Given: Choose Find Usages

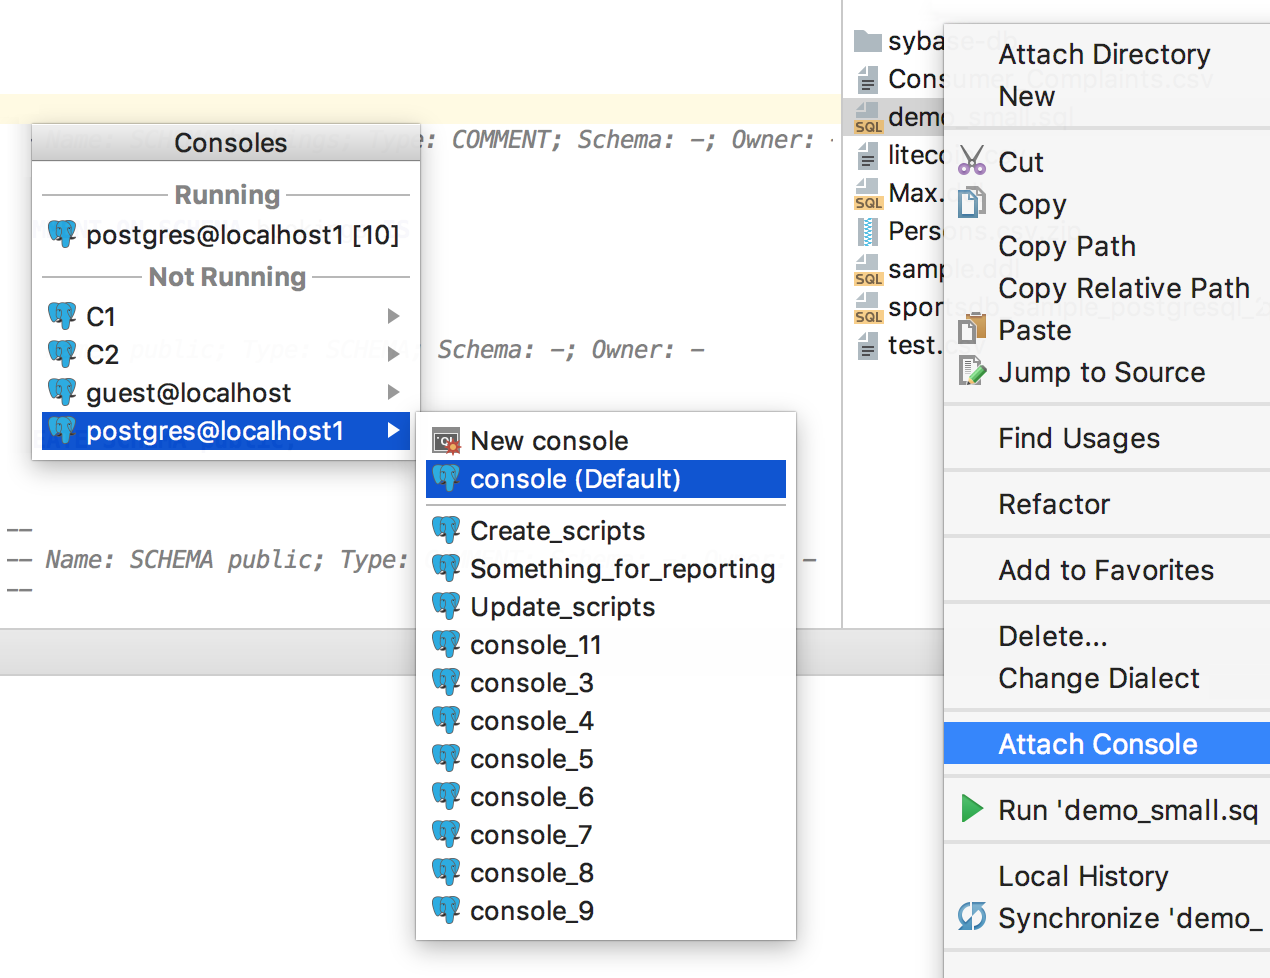Looking at the screenshot, I should pyautogui.click(x=1107, y=438).
